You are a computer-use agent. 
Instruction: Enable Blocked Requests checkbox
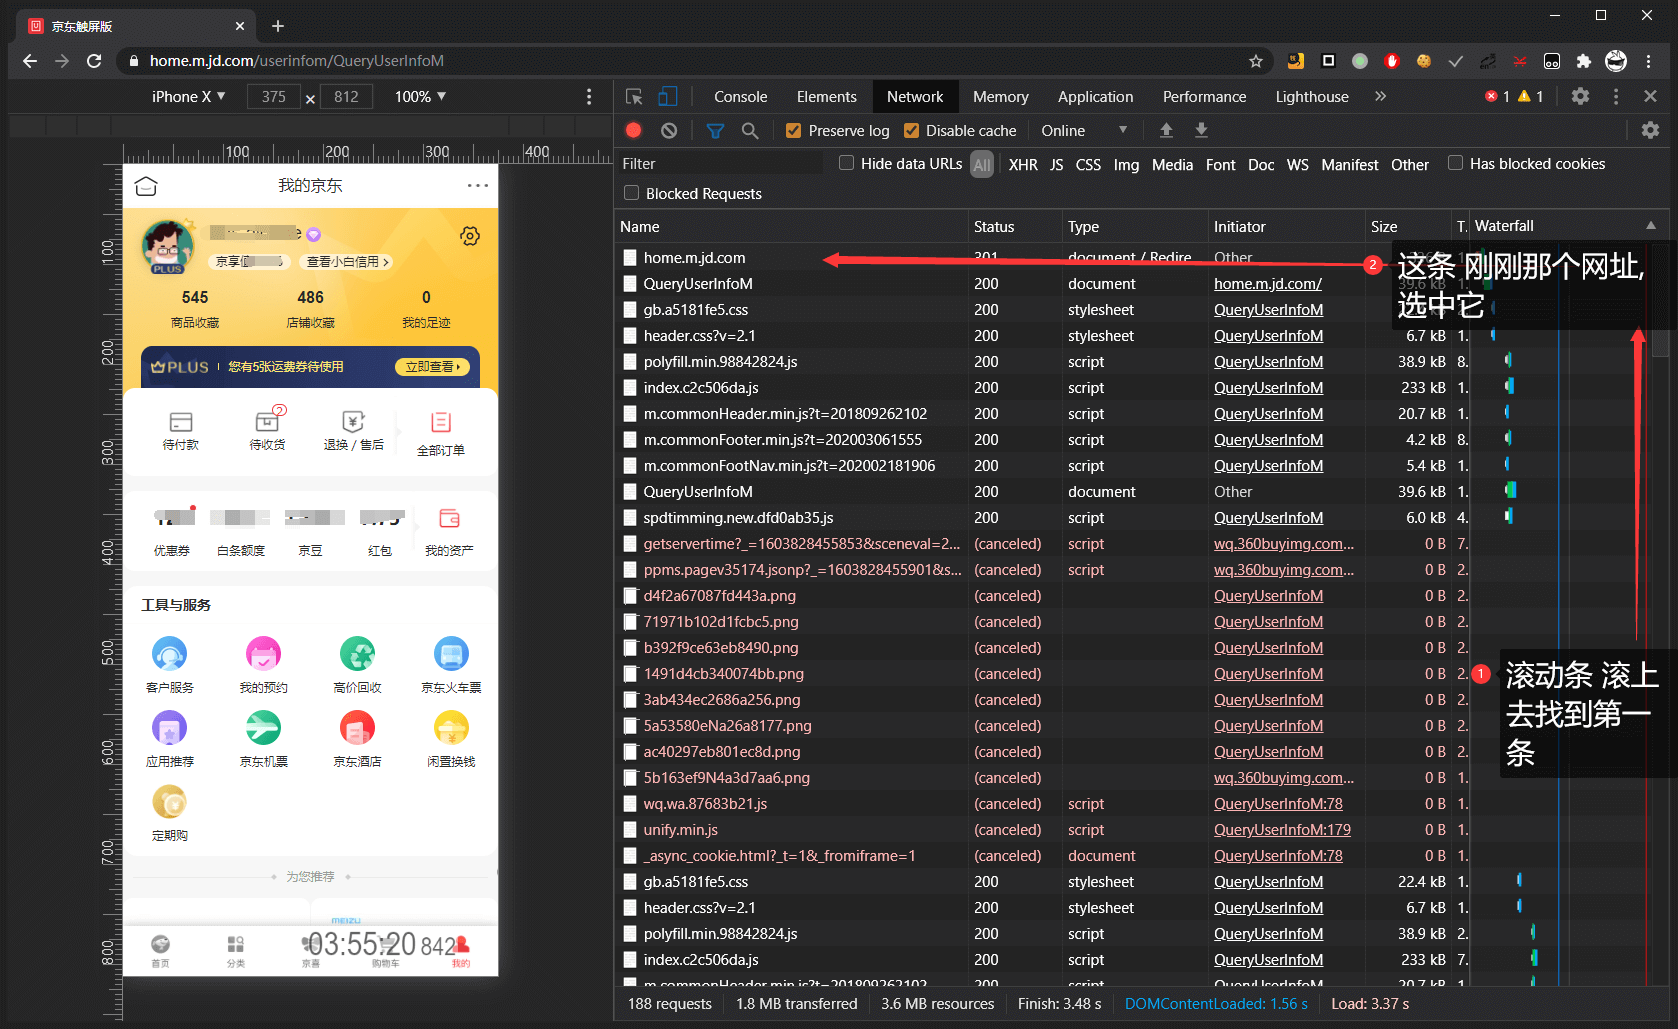[631, 193]
